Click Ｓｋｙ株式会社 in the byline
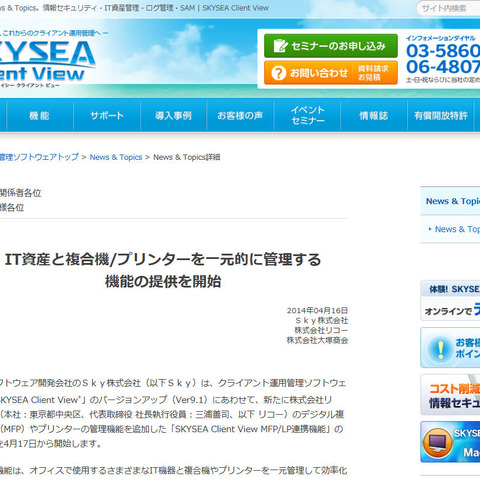Viewport: 480px width, 480px height. pos(322,320)
